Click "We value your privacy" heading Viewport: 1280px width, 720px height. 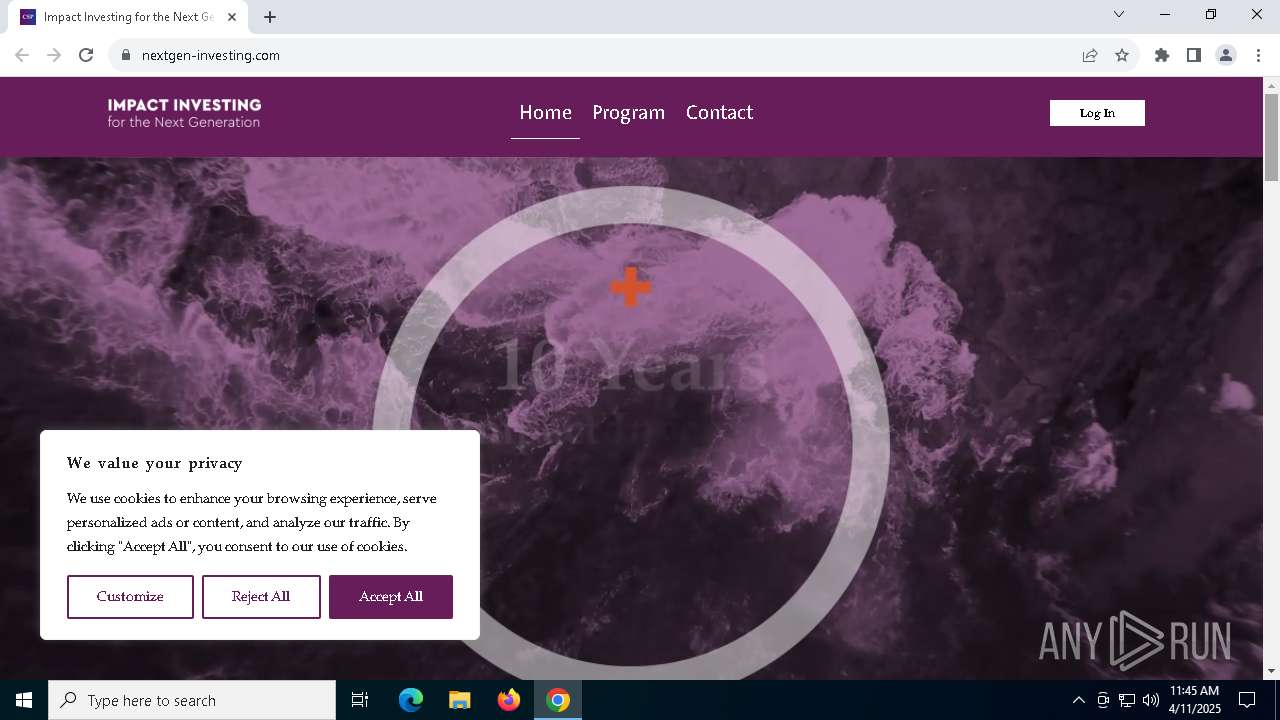(155, 463)
